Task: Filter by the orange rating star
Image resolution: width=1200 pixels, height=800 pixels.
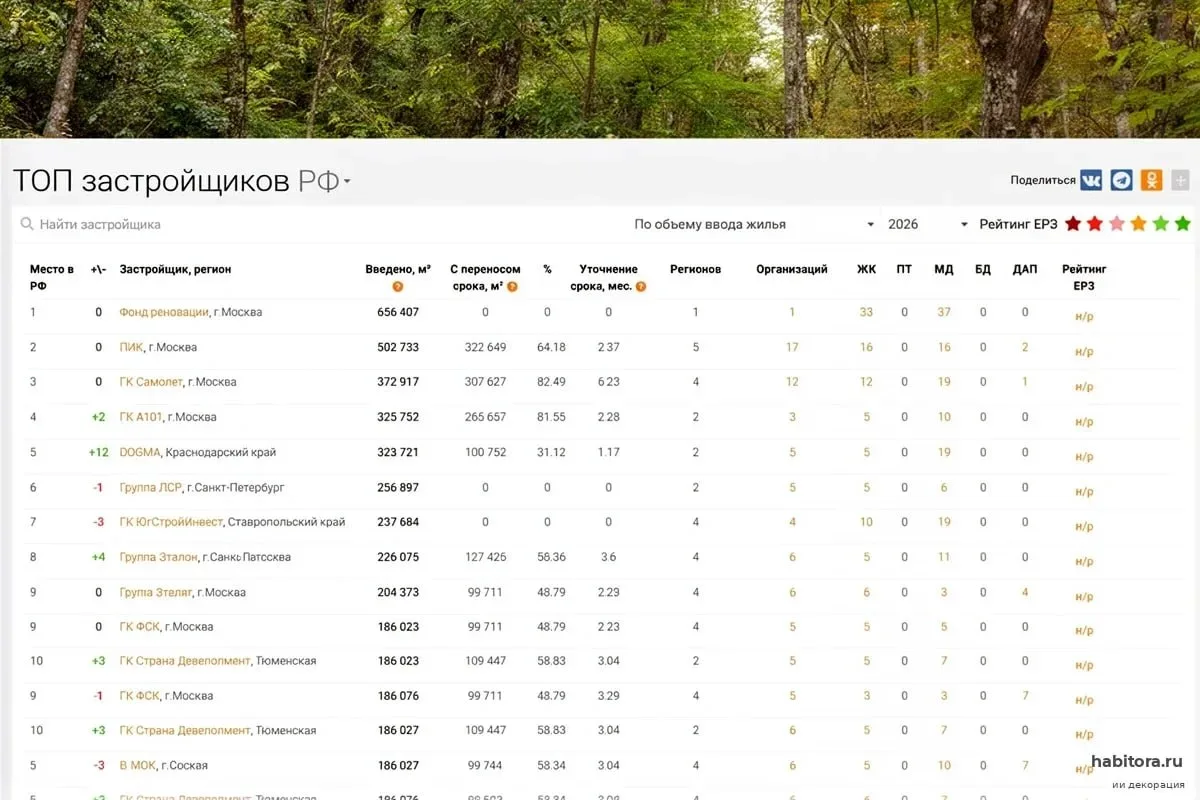Action: click(1139, 224)
